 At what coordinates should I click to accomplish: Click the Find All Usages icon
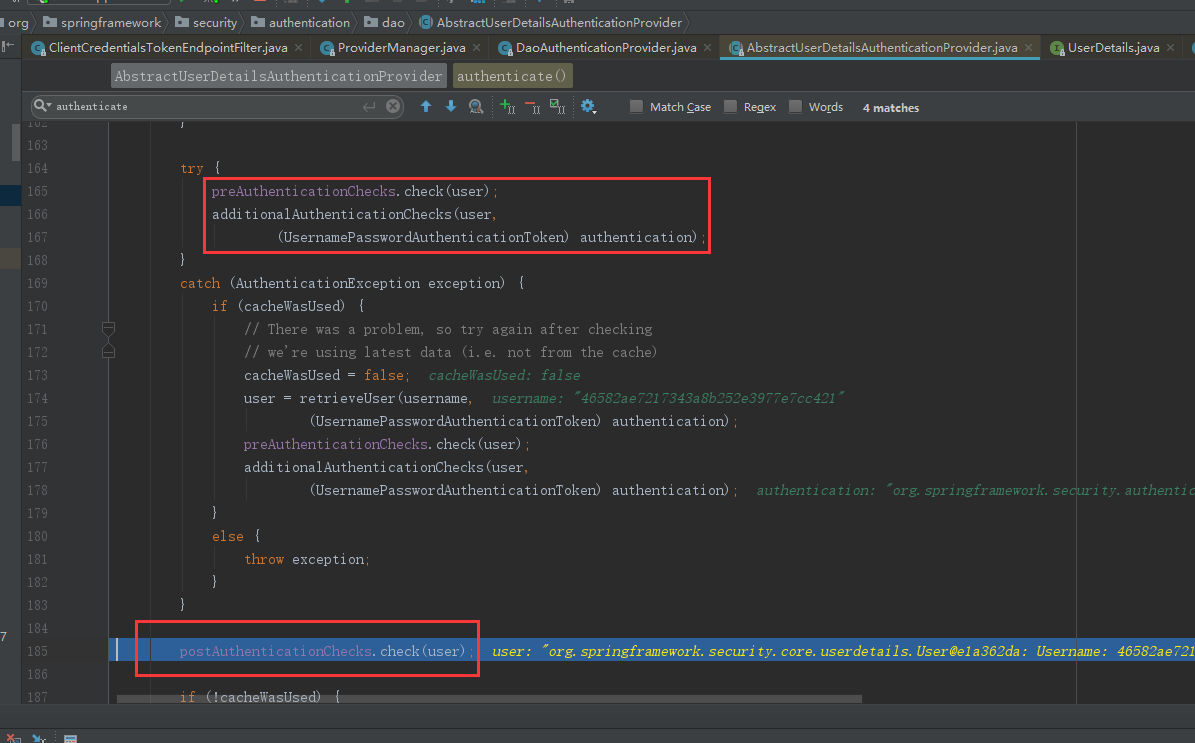click(x=476, y=107)
